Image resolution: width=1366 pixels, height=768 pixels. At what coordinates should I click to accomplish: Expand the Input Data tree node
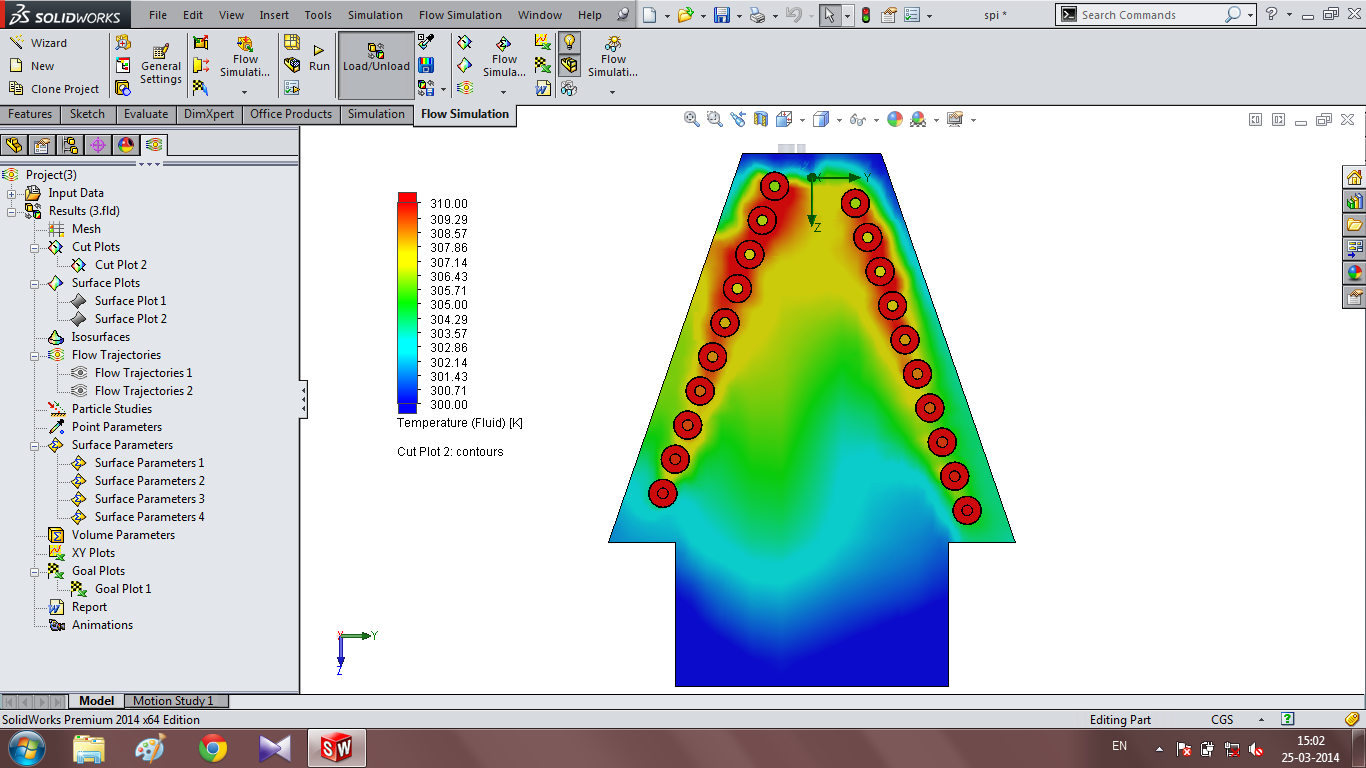point(12,193)
